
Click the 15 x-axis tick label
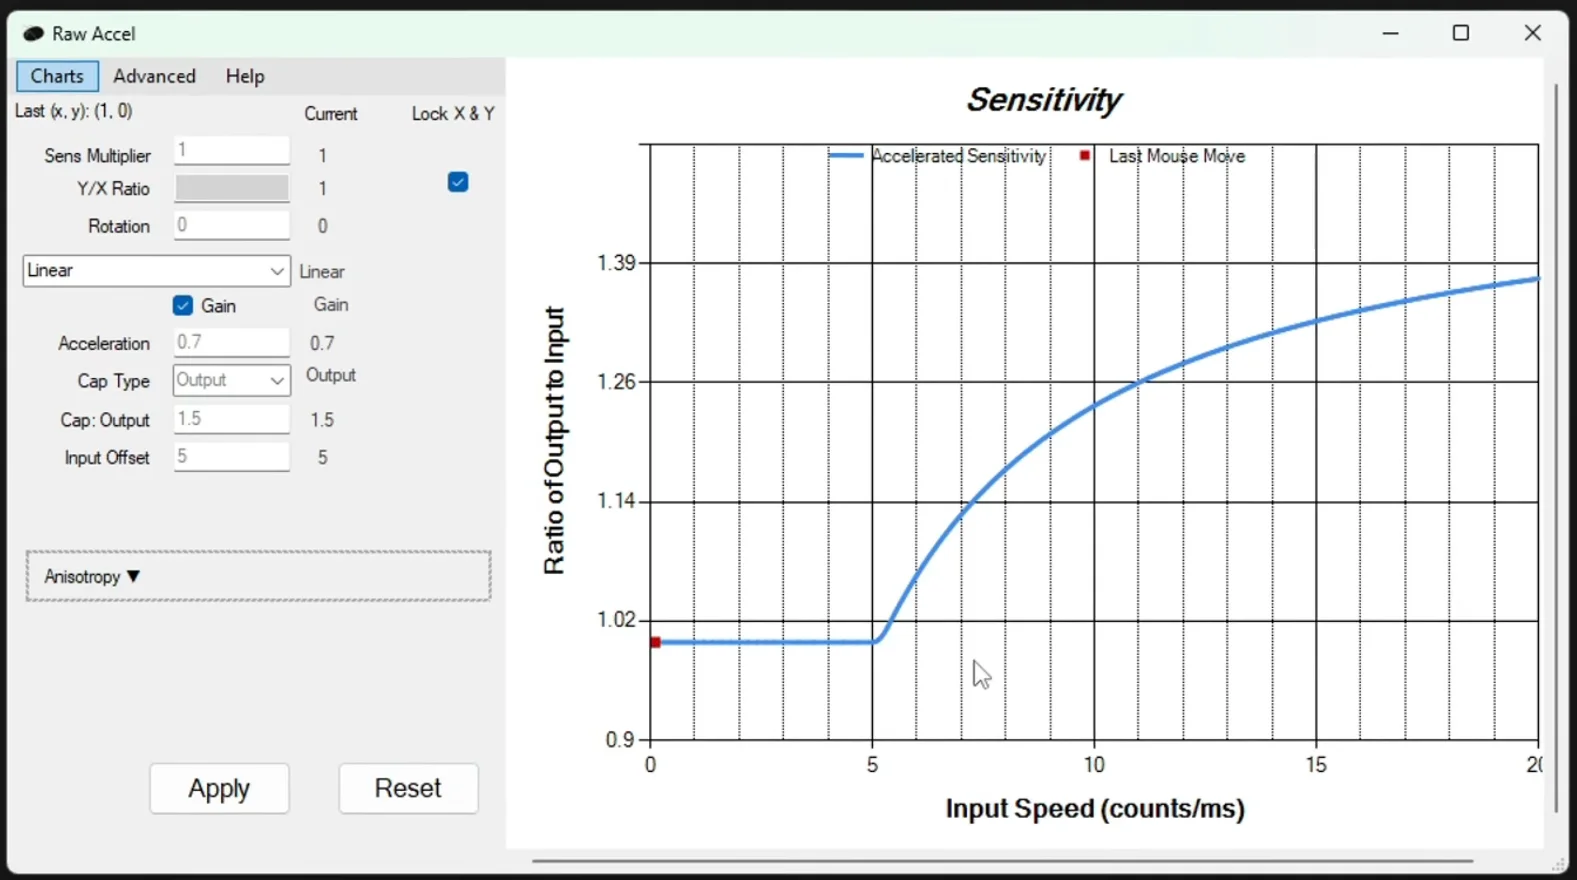(x=1316, y=765)
